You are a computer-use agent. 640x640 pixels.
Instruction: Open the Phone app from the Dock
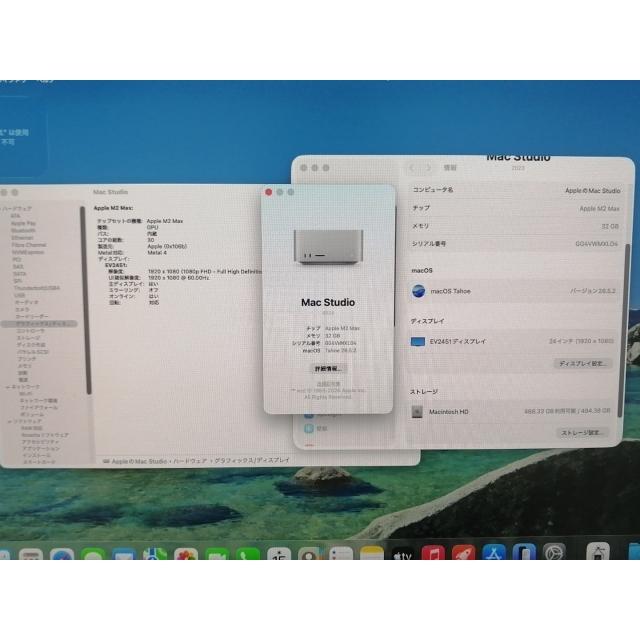[x=248, y=553]
